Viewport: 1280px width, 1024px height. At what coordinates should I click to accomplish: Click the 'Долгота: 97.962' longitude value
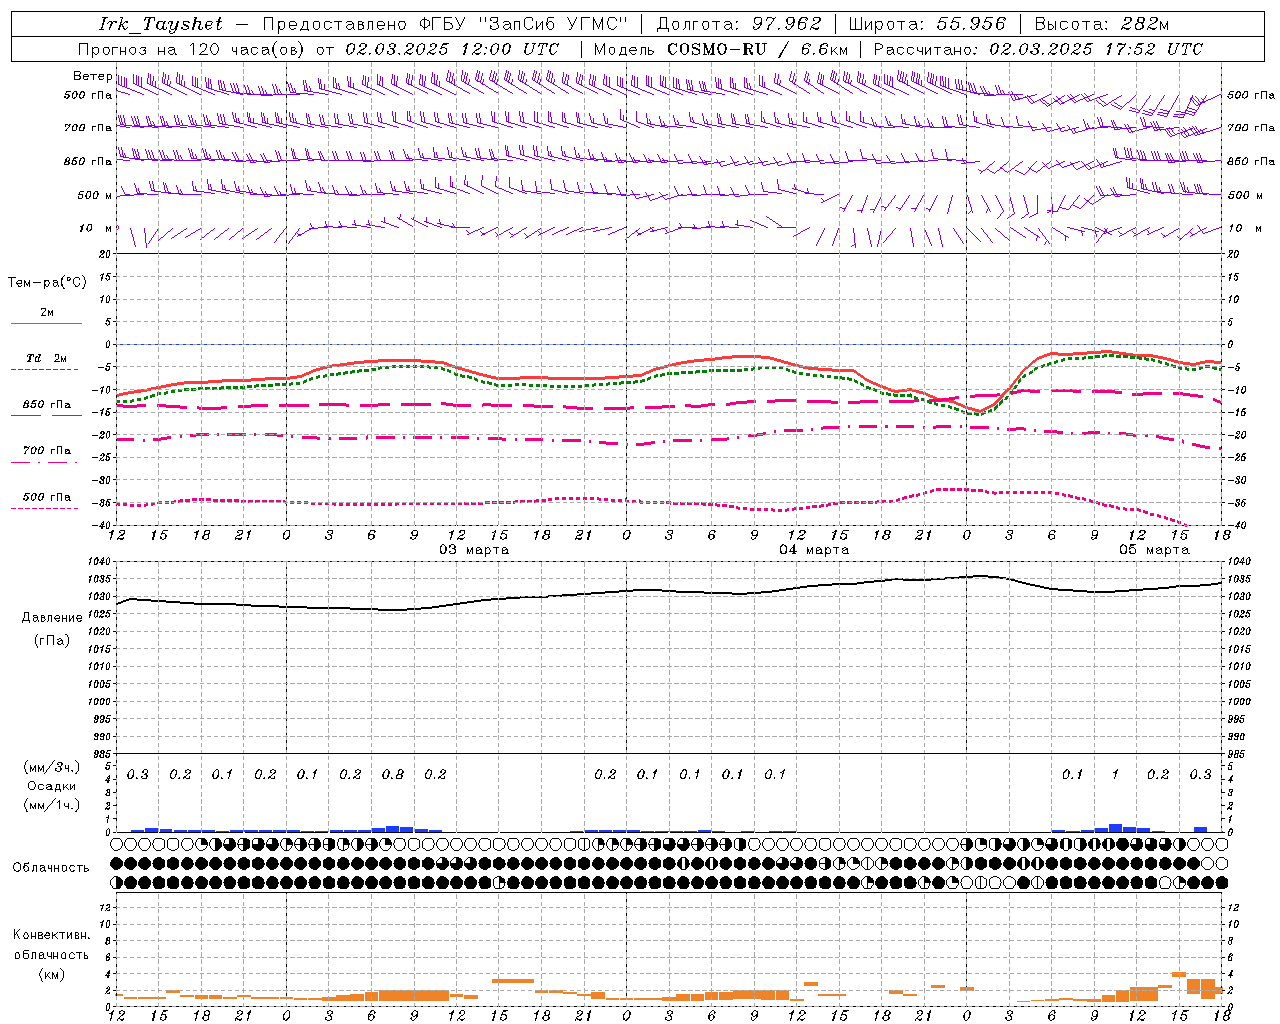(x=739, y=24)
